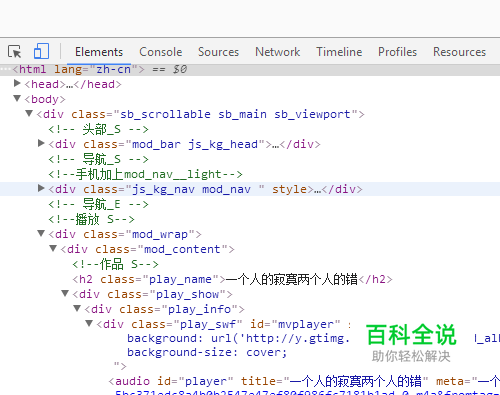500x395 pixels.
Task: Activate the inspect element picker icon
Action: pos(14,52)
